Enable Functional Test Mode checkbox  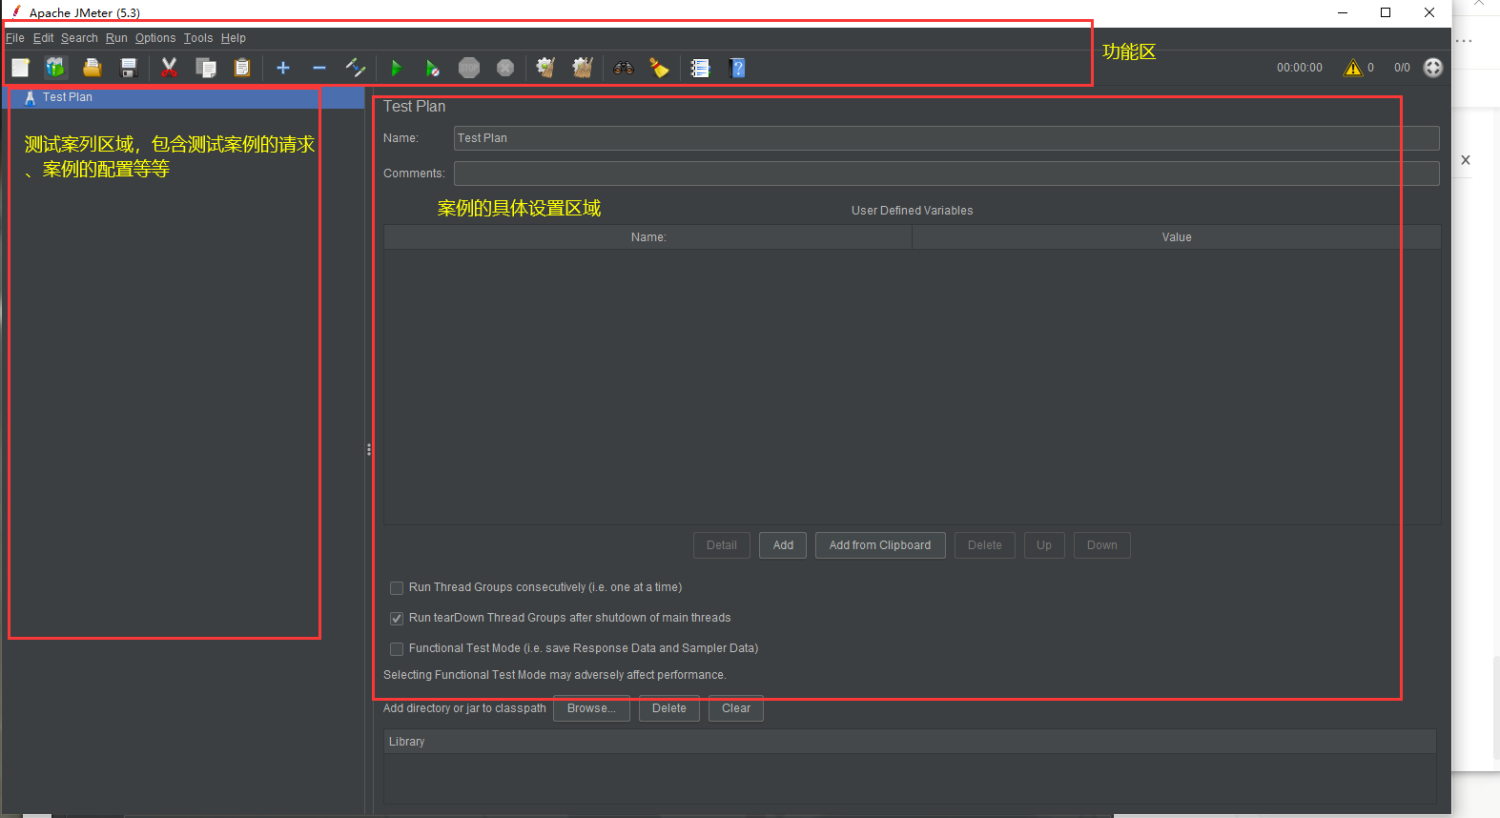click(397, 649)
